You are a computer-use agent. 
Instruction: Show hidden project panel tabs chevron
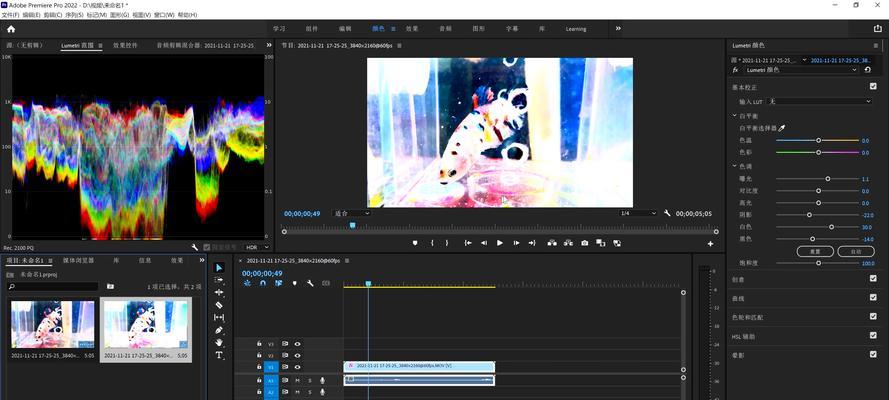(x=202, y=260)
